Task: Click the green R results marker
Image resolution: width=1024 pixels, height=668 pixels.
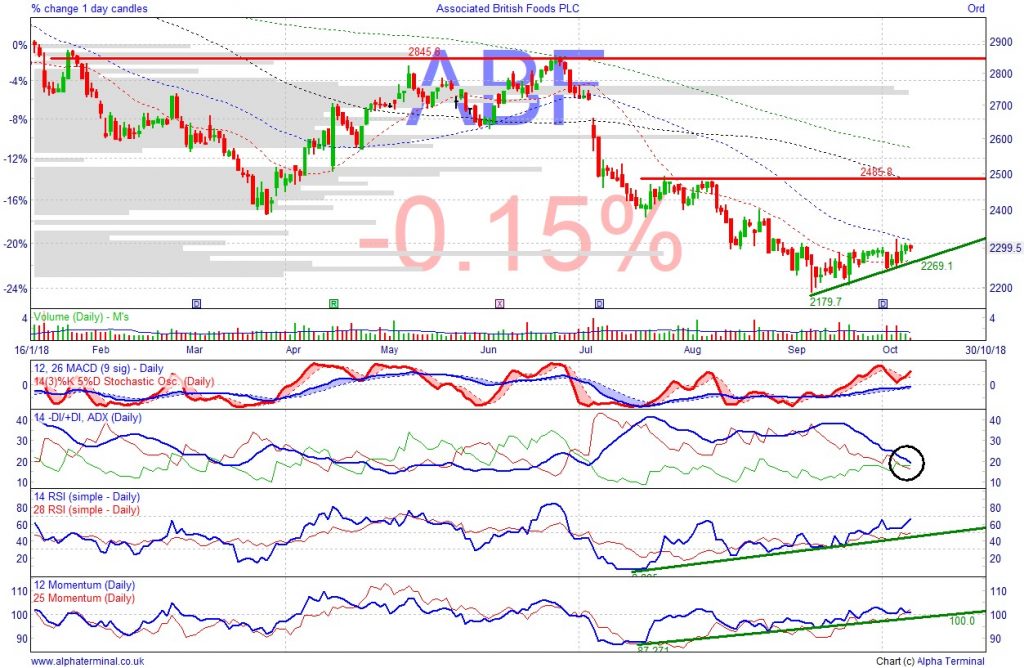Action: coord(334,304)
